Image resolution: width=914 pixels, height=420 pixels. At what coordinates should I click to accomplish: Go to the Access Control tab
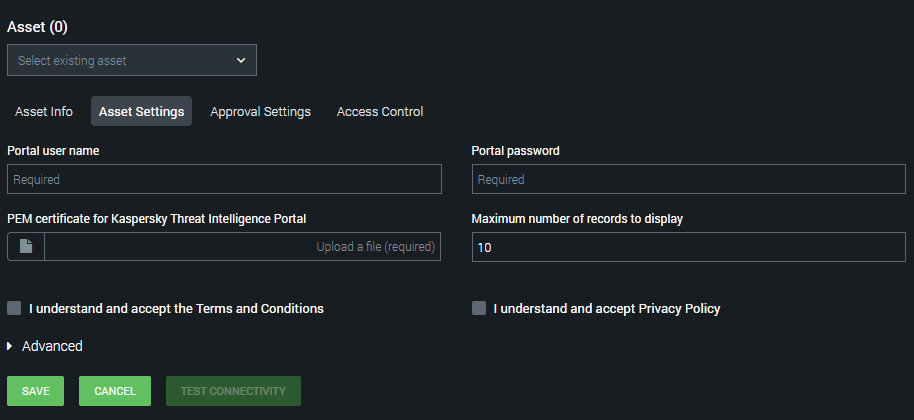(380, 111)
